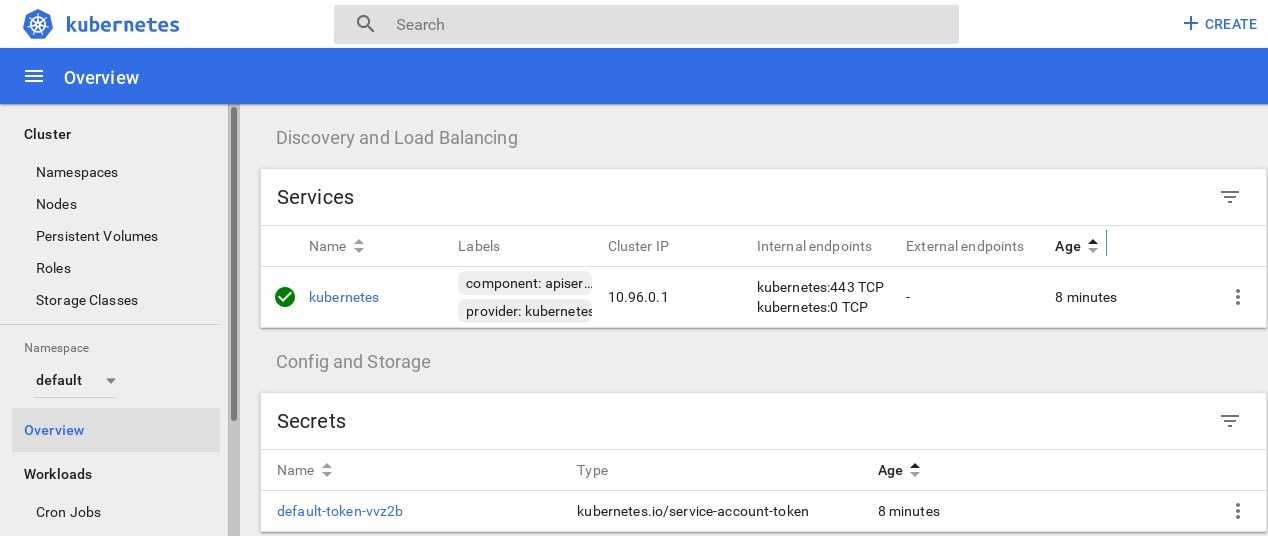Click the search magnifier icon
The height and width of the screenshot is (536, 1268).
pos(366,24)
